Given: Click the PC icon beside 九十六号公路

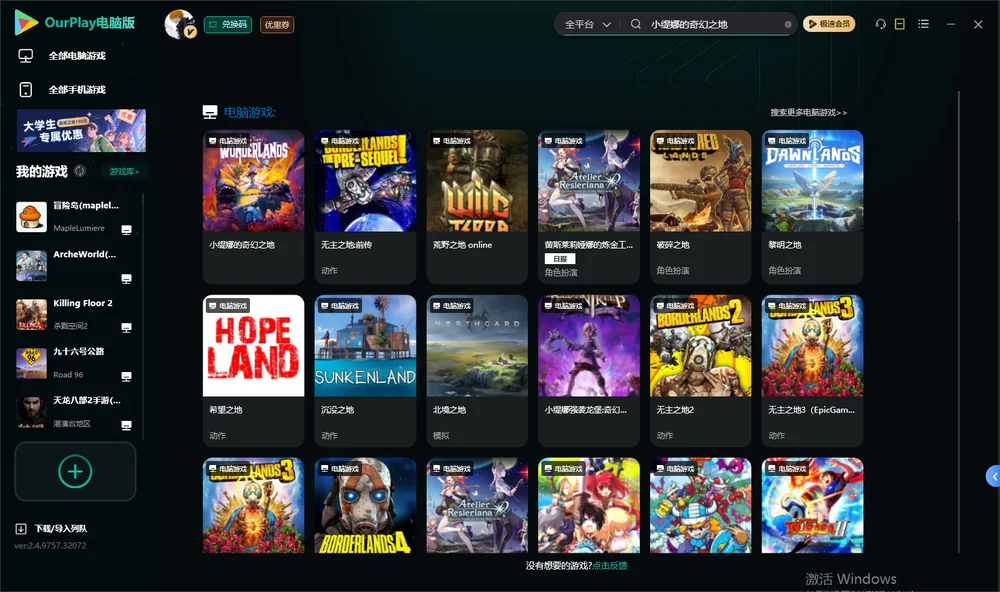Looking at the screenshot, I should pos(126,376).
